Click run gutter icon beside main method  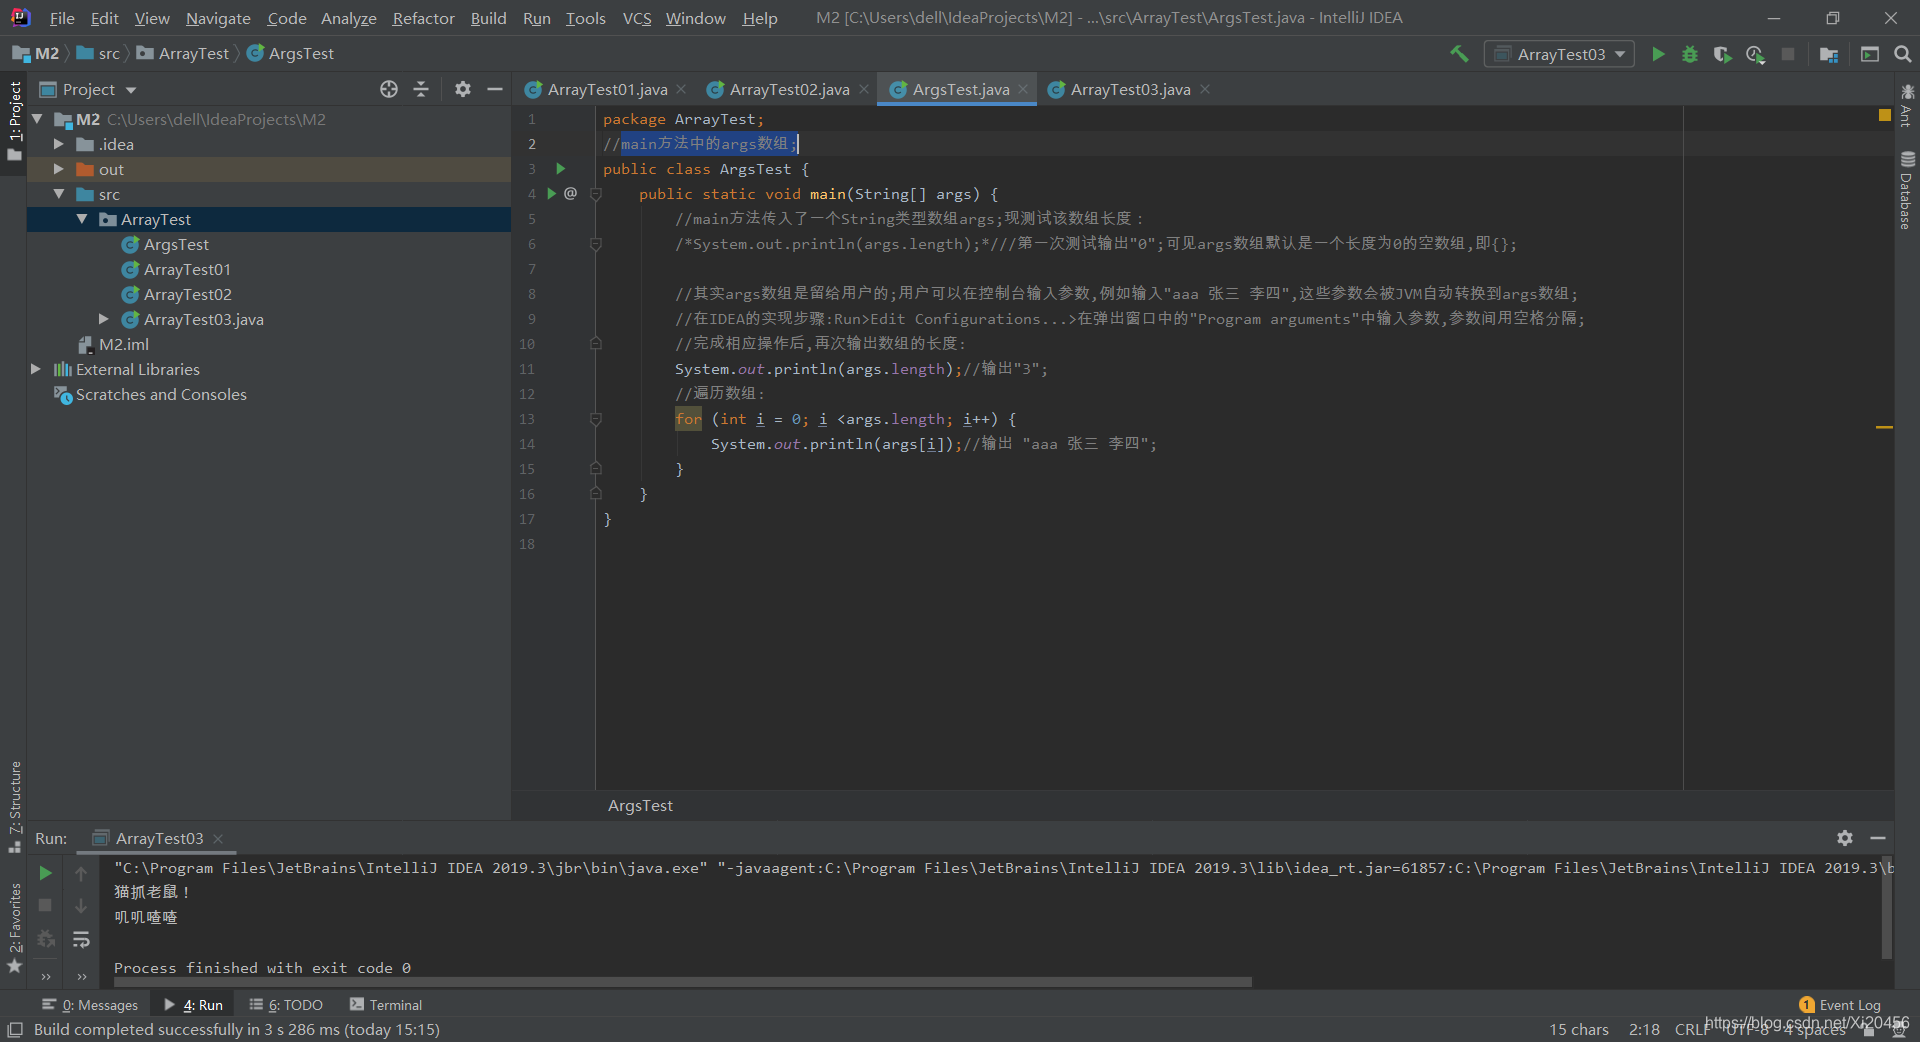pyautogui.click(x=551, y=193)
